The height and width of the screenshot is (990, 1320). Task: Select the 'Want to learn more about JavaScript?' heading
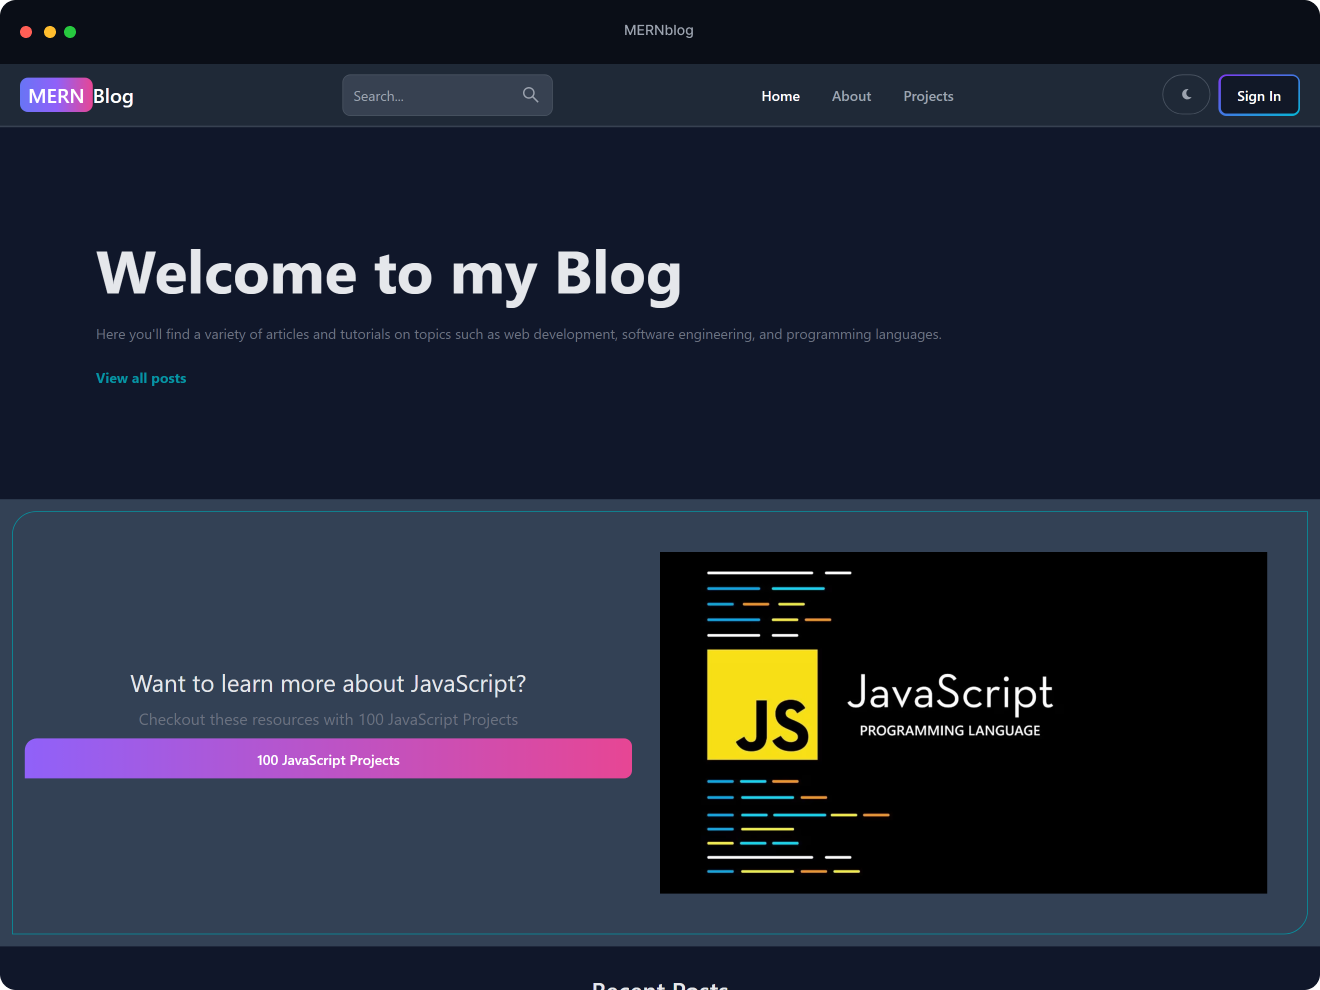tap(328, 684)
